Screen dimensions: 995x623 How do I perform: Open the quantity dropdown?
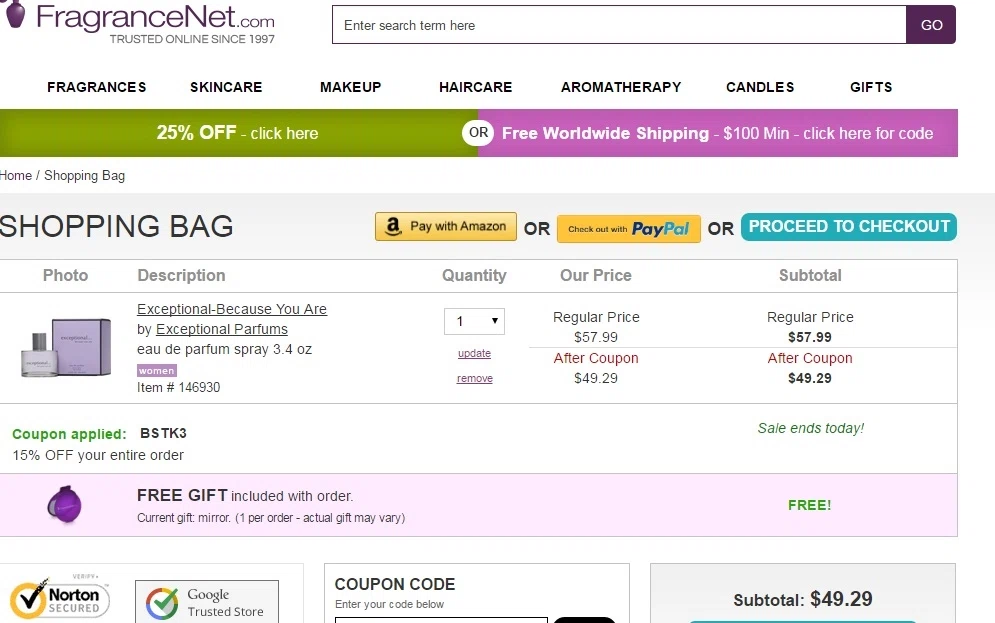(x=474, y=322)
